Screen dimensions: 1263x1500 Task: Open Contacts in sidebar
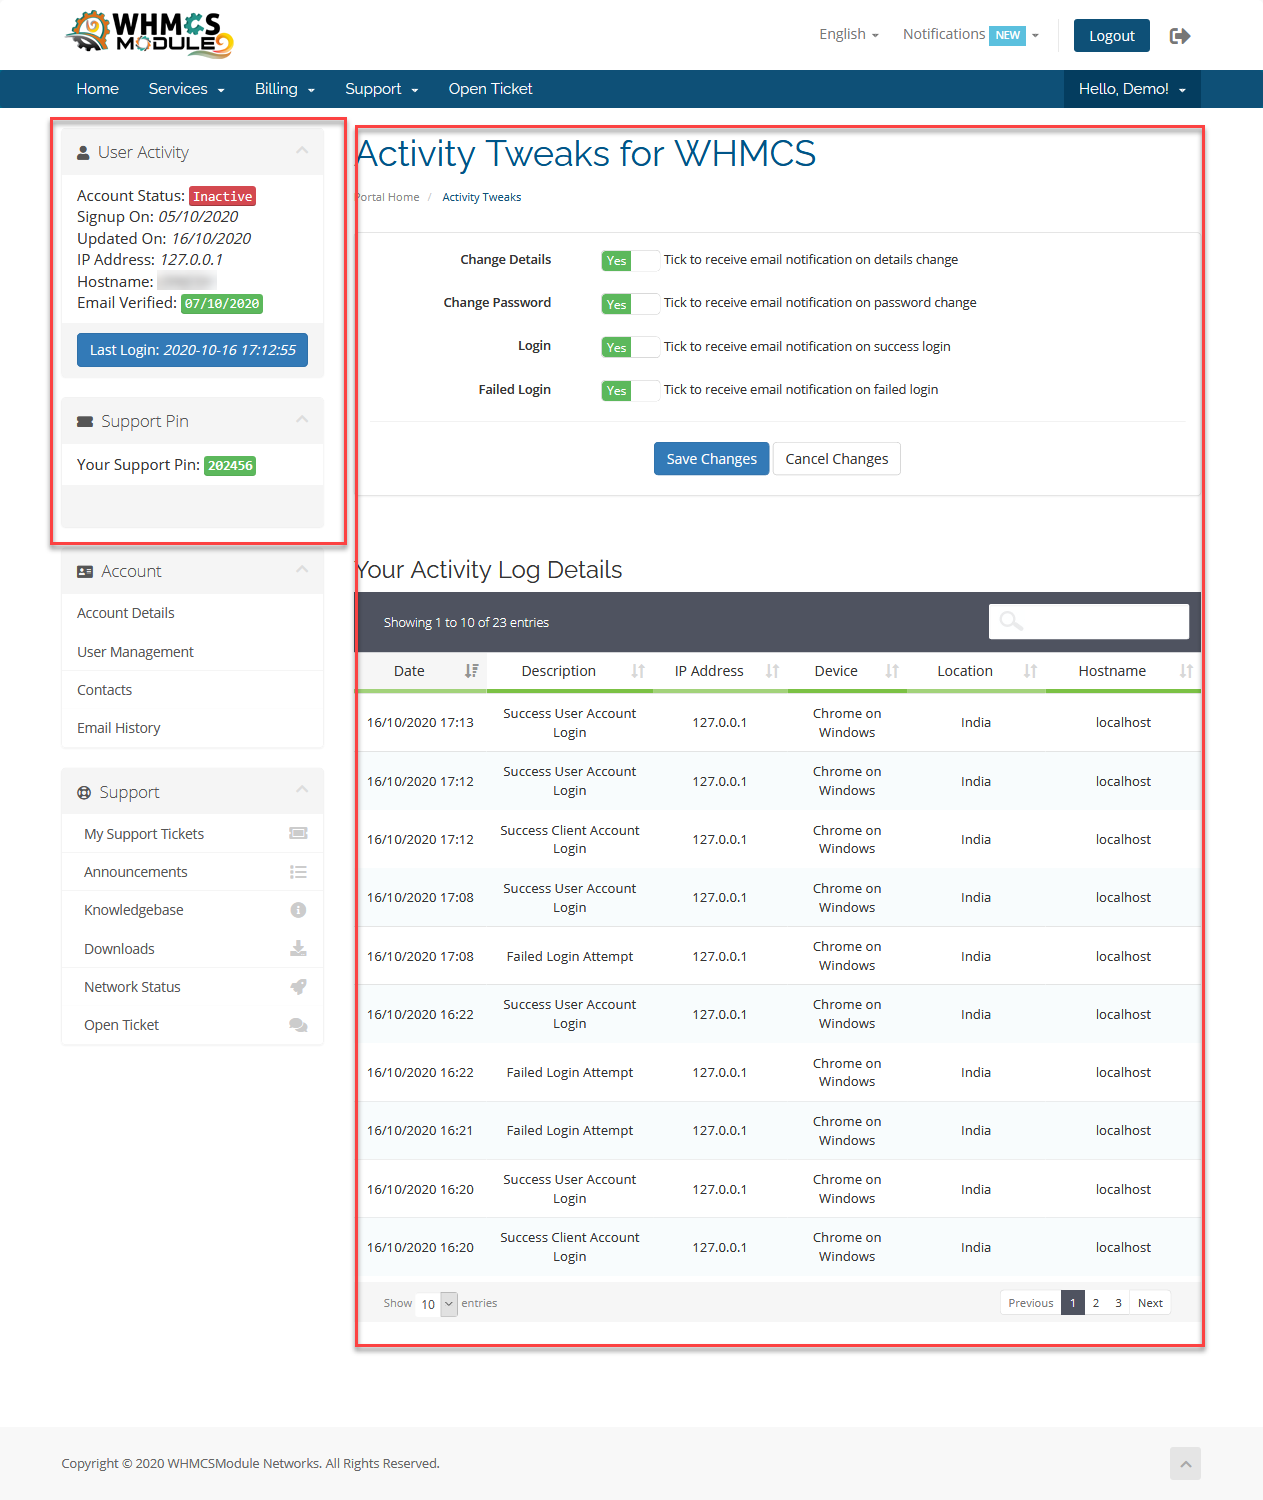coord(104,690)
